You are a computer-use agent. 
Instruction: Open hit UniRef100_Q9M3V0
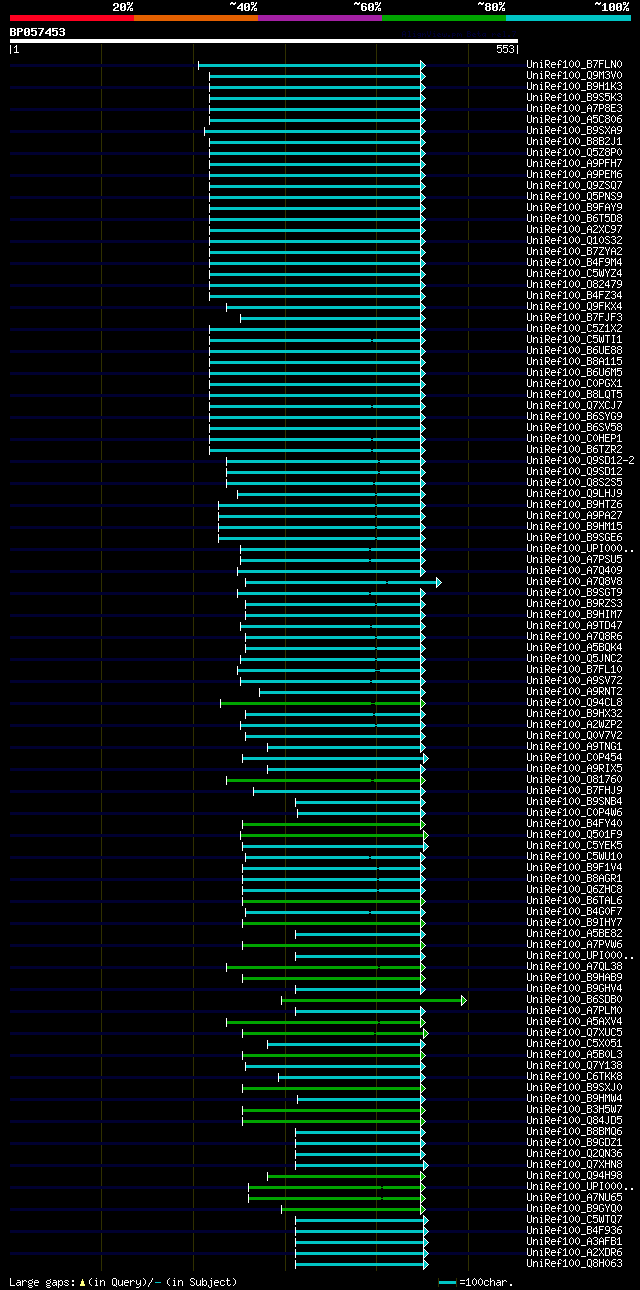coord(574,76)
